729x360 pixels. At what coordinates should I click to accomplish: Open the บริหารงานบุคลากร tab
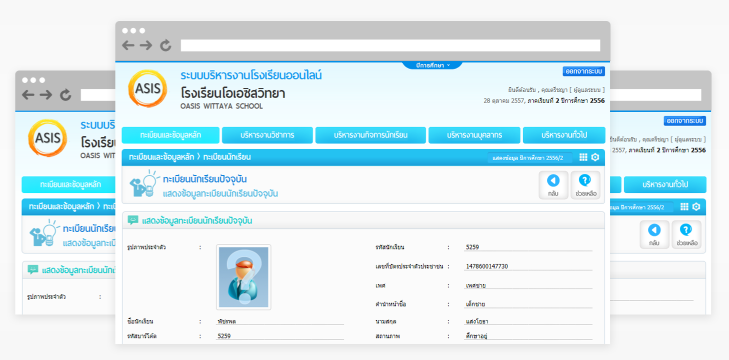(x=474, y=135)
